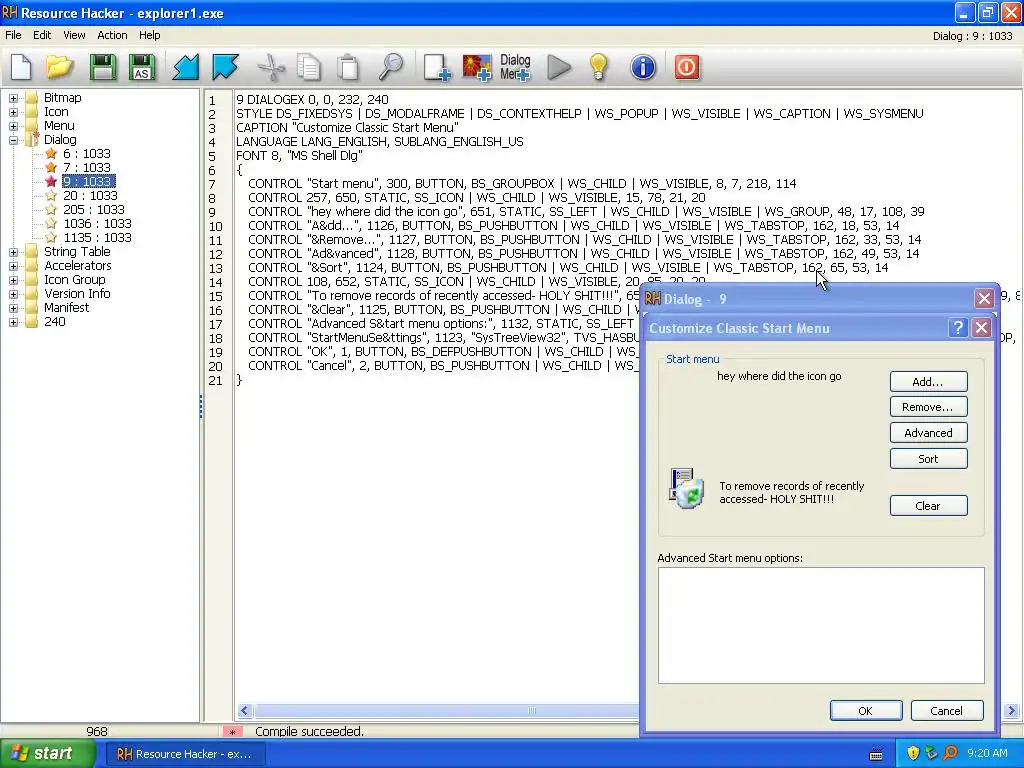Click the tray icon beside the shield
This screenshot has height=768, width=1024.
click(x=931, y=753)
